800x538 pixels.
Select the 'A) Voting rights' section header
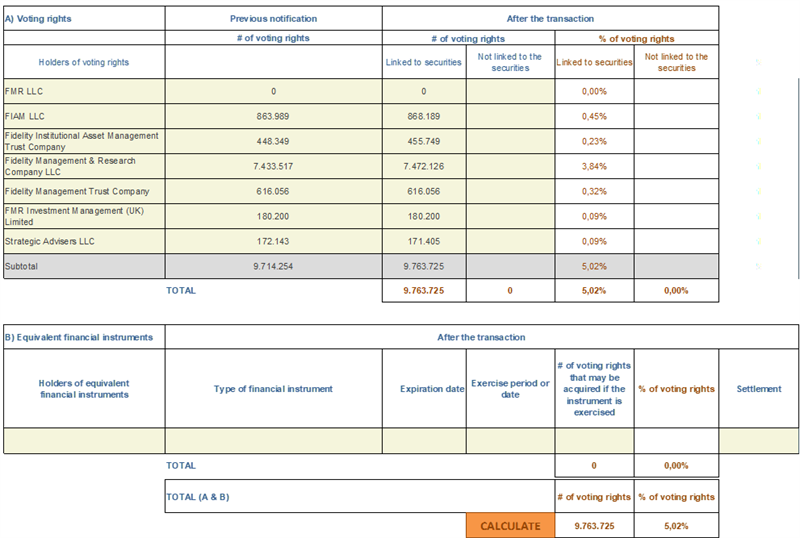(84, 18)
